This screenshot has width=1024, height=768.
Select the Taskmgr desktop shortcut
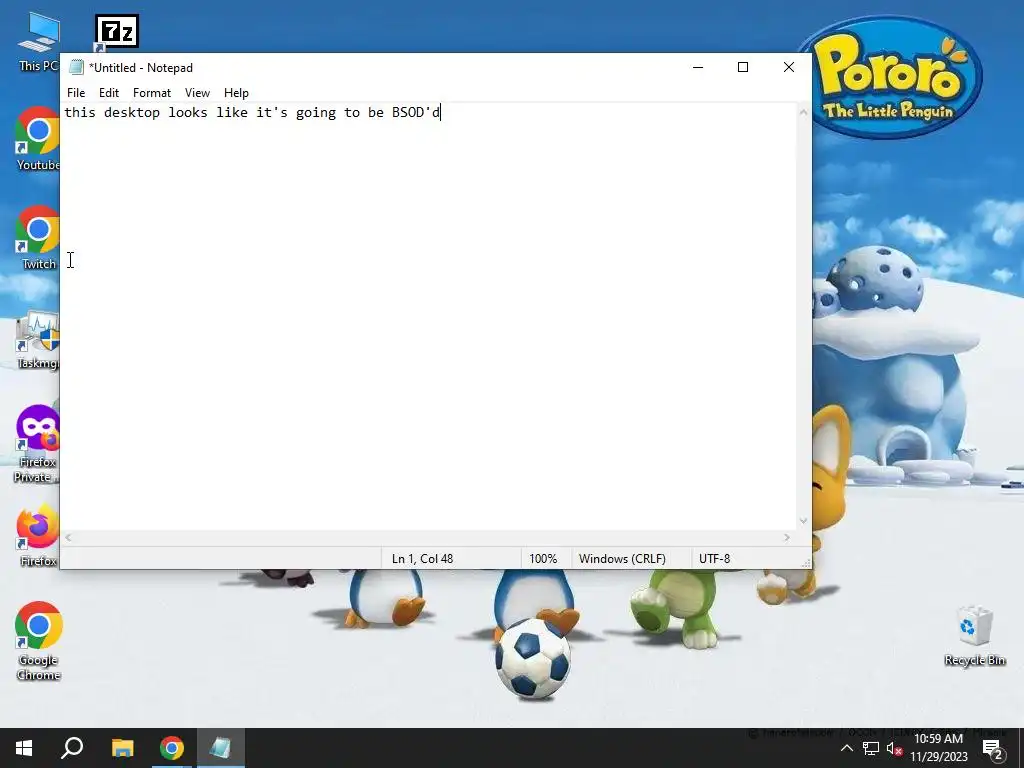point(38,340)
